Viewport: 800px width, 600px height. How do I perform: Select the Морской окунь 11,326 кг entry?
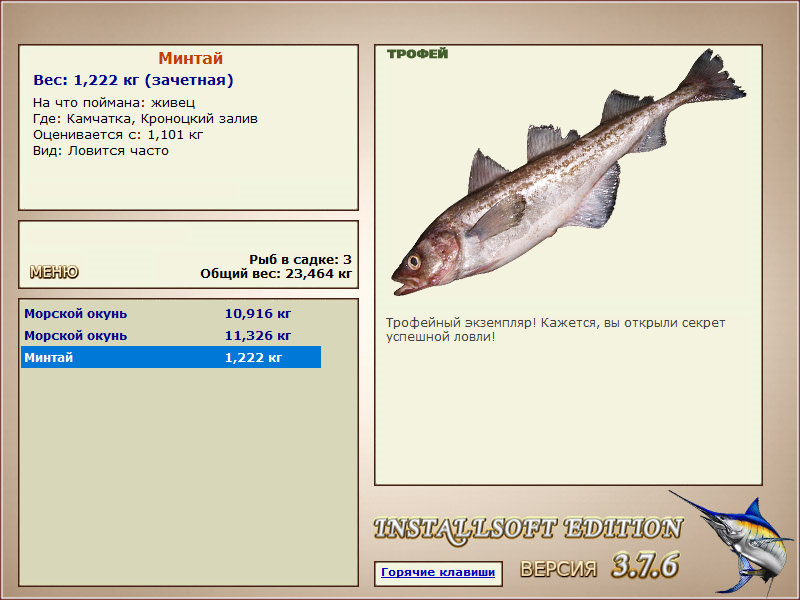tap(171, 335)
